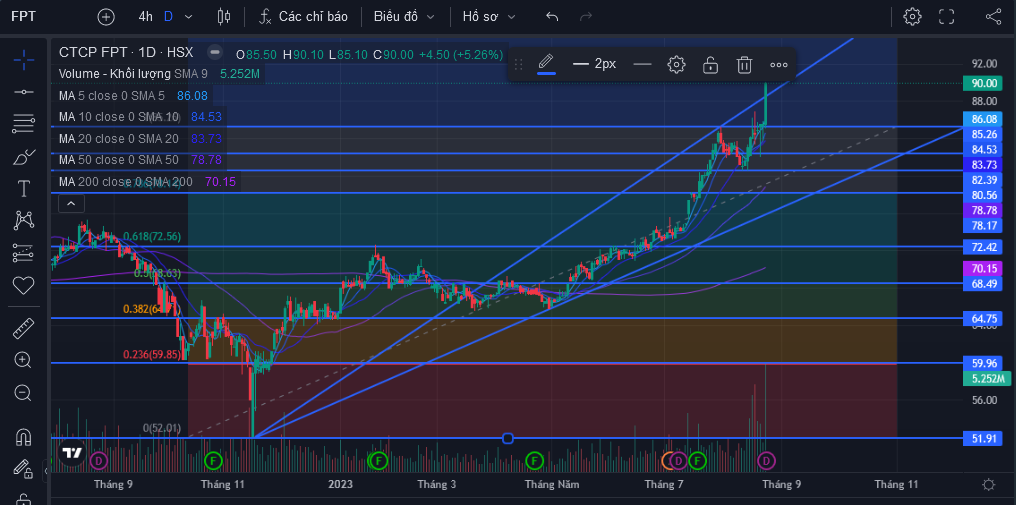Open the Fibonacci/Gann tools group
Screen dimensions: 1016x505
(24, 123)
